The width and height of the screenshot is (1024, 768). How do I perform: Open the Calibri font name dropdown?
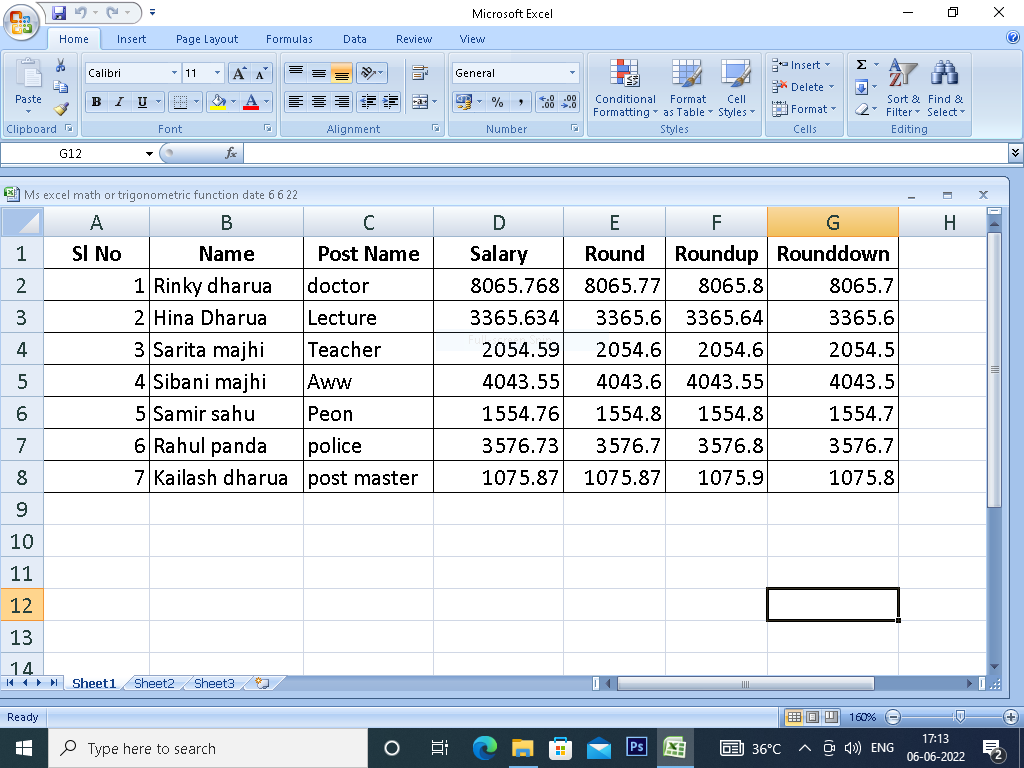click(174, 73)
